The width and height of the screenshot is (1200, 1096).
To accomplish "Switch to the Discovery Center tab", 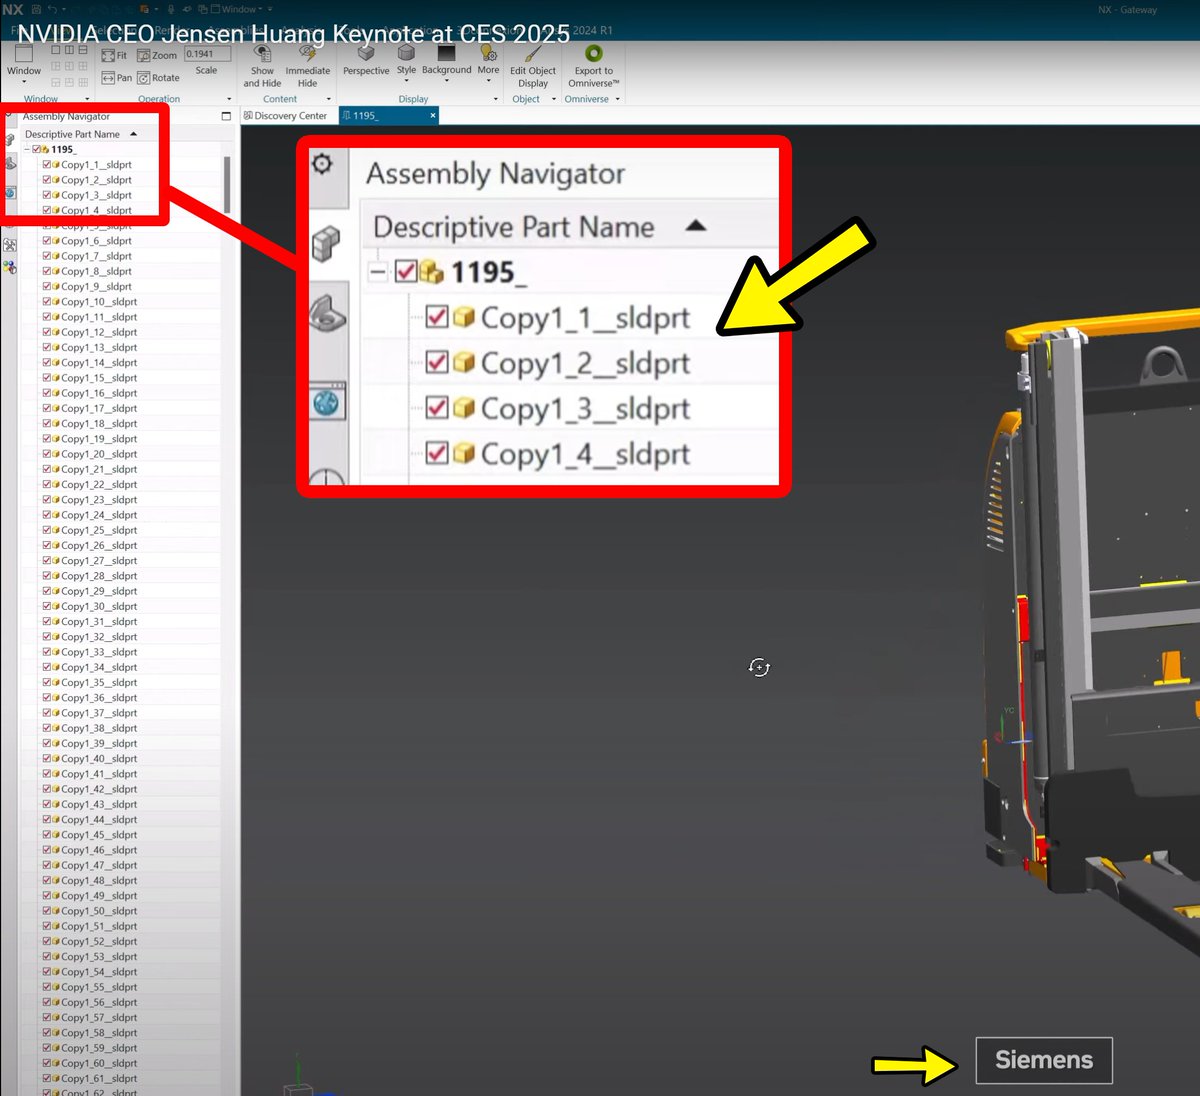I will (287, 115).
